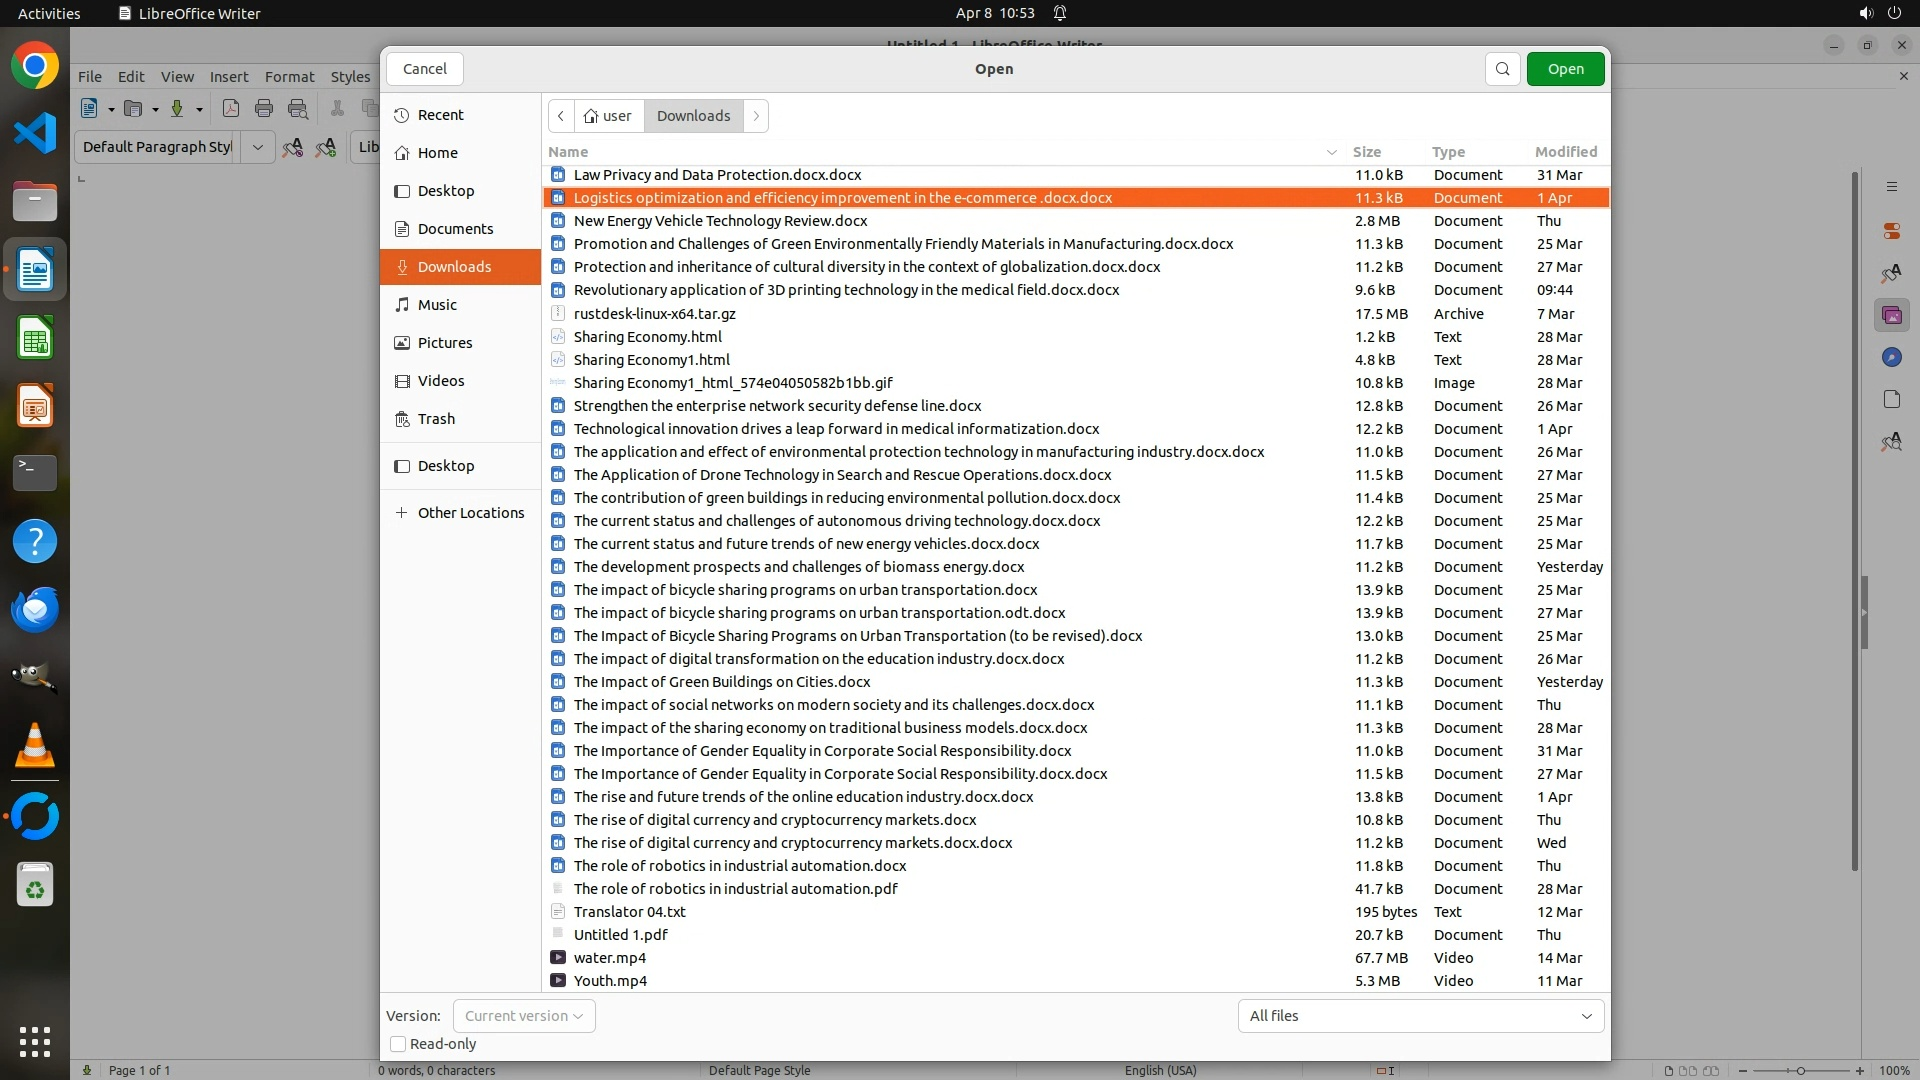Open Trash in the sidebar
This screenshot has height=1080, width=1920.
pyautogui.click(x=436, y=419)
